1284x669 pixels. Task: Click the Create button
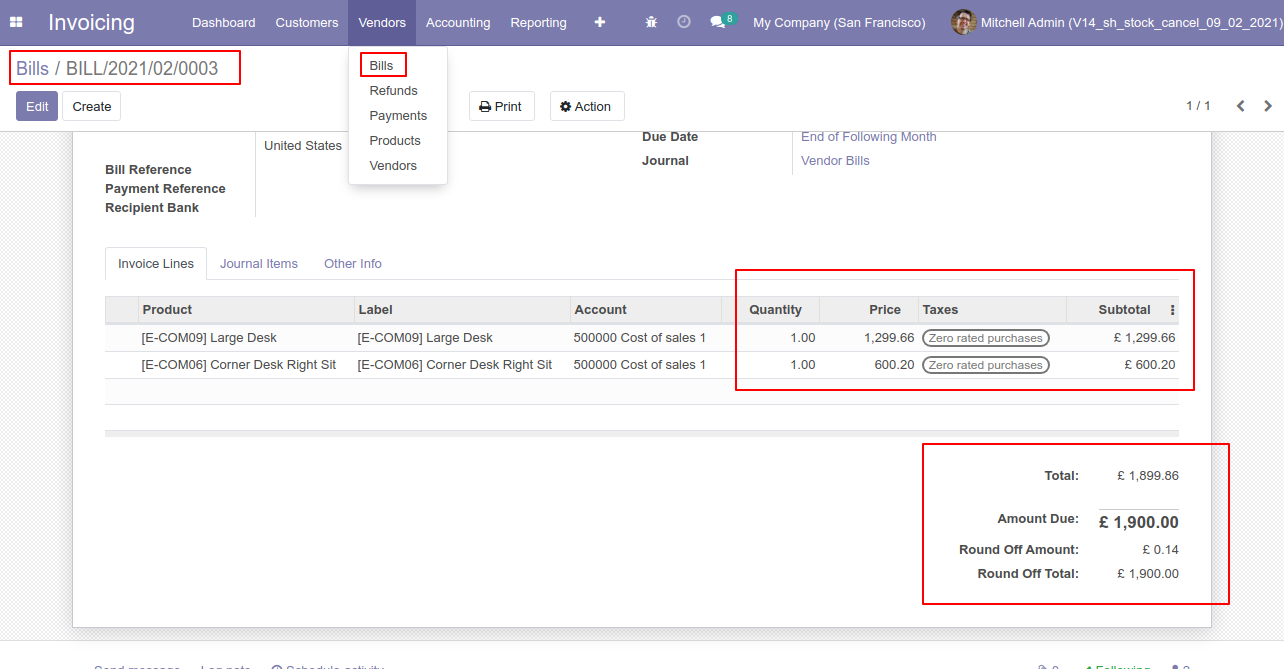point(92,106)
